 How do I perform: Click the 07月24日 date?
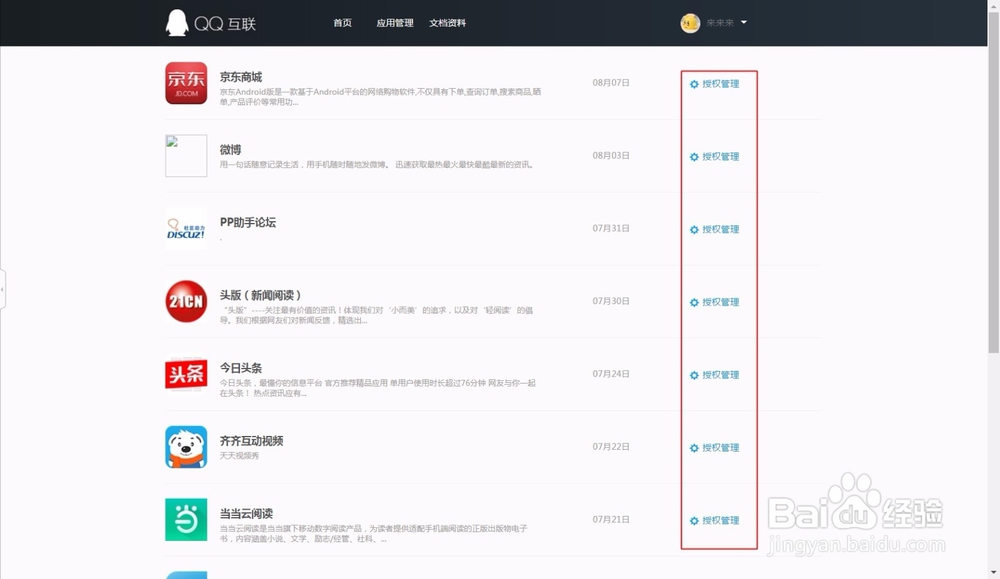[x=611, y=373]
